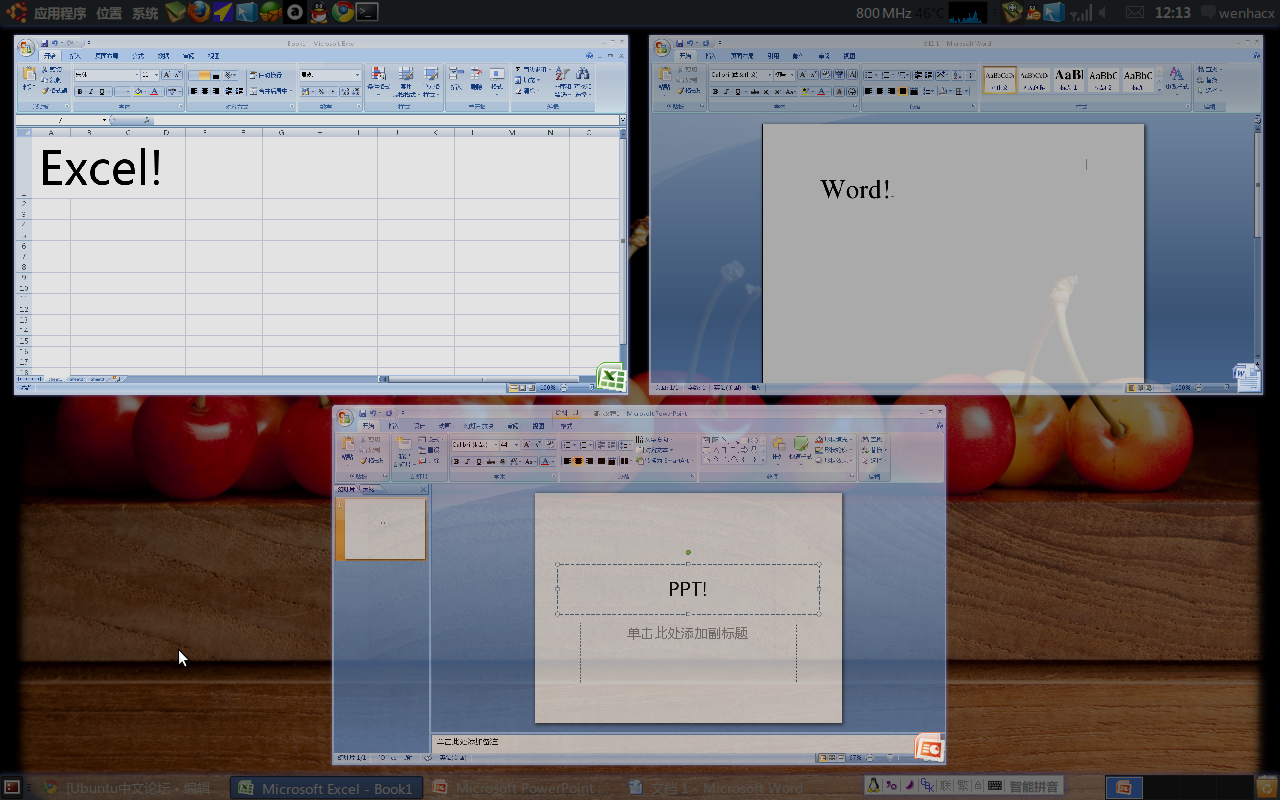
Task: Open the font size dropdown in Excel
Action: tap(156, 75)
